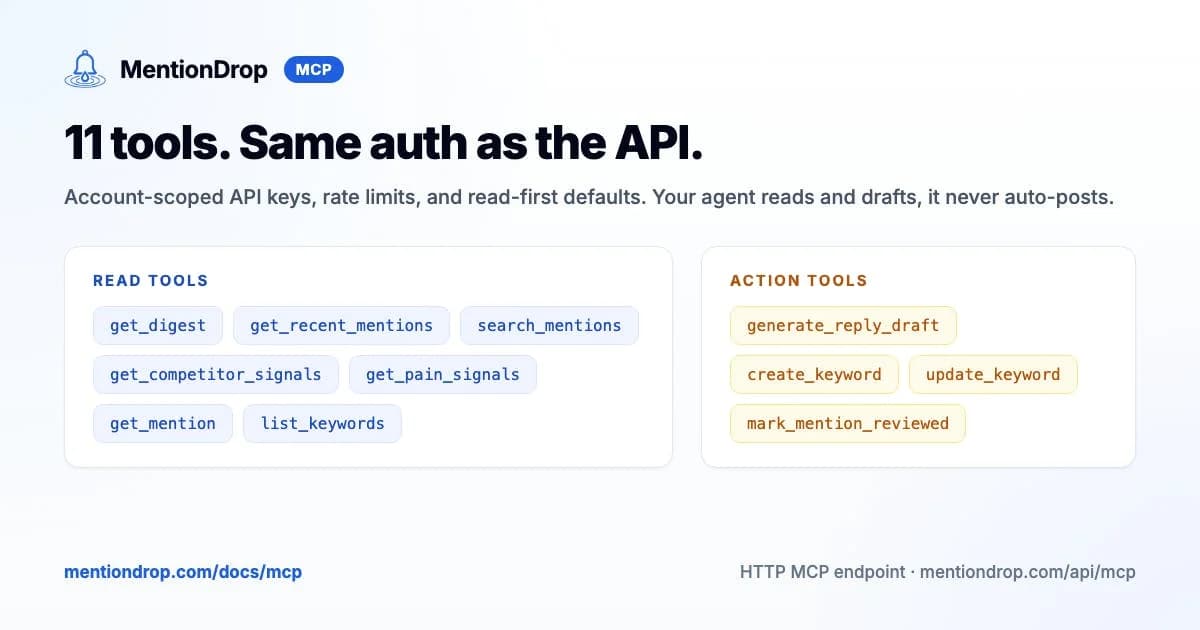Select the update_keyword action chip
Screen dimensions: 1200x630
pyautogui.click(x=993, y=374)
